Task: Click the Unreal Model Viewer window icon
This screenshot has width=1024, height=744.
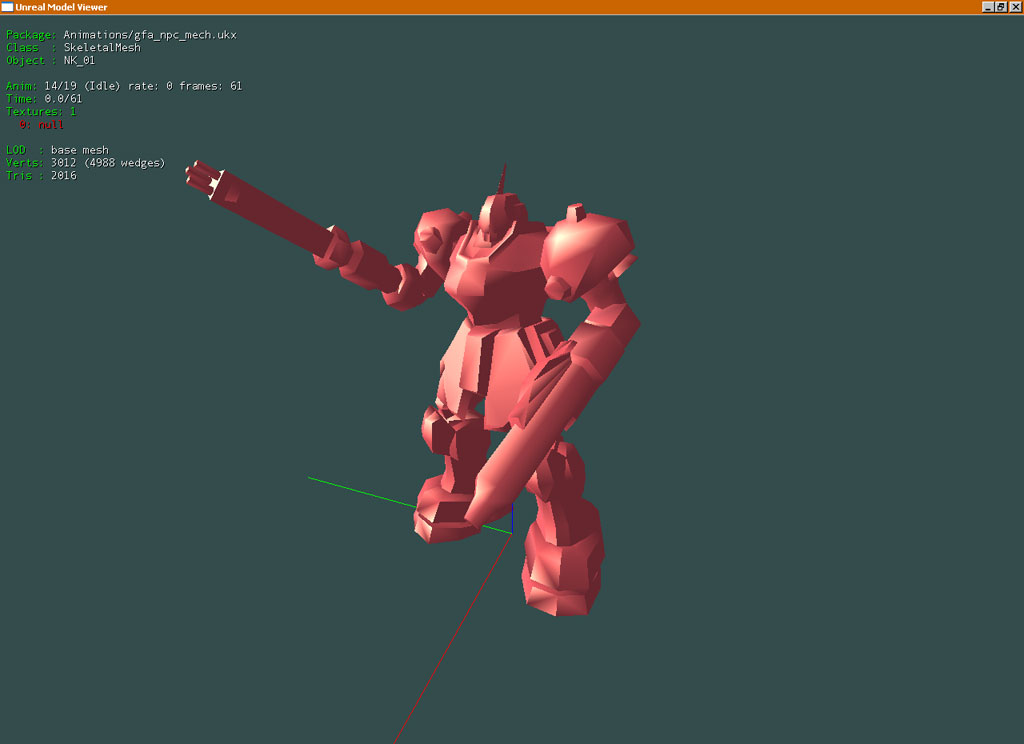Action: click(7, 7)
